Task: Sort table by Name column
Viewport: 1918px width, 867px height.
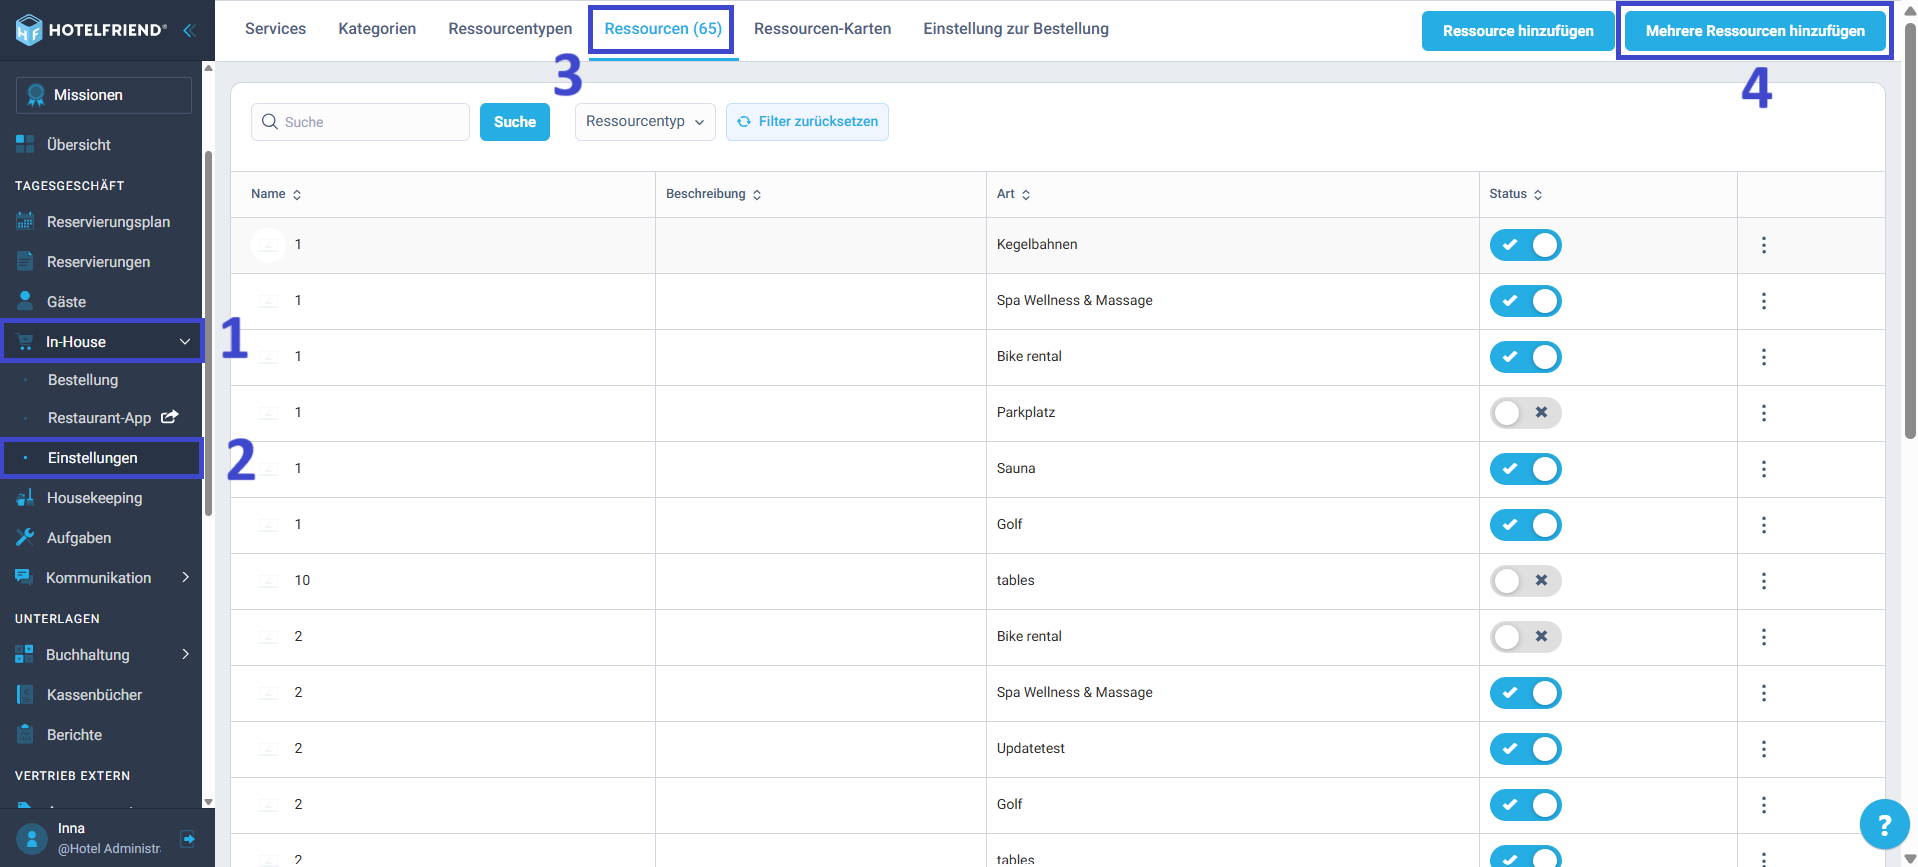Action: pos(276,194)
